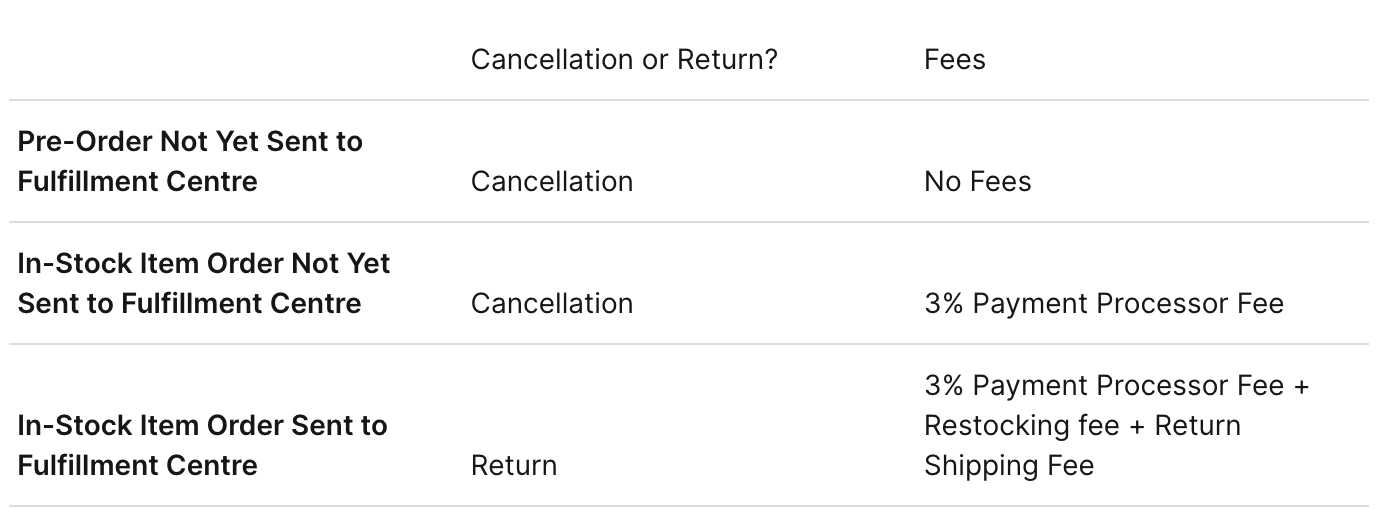Click the "In-Stock Item Order Not Yet" row label
The image size is (1390, 508).
[x=204, y=264]
